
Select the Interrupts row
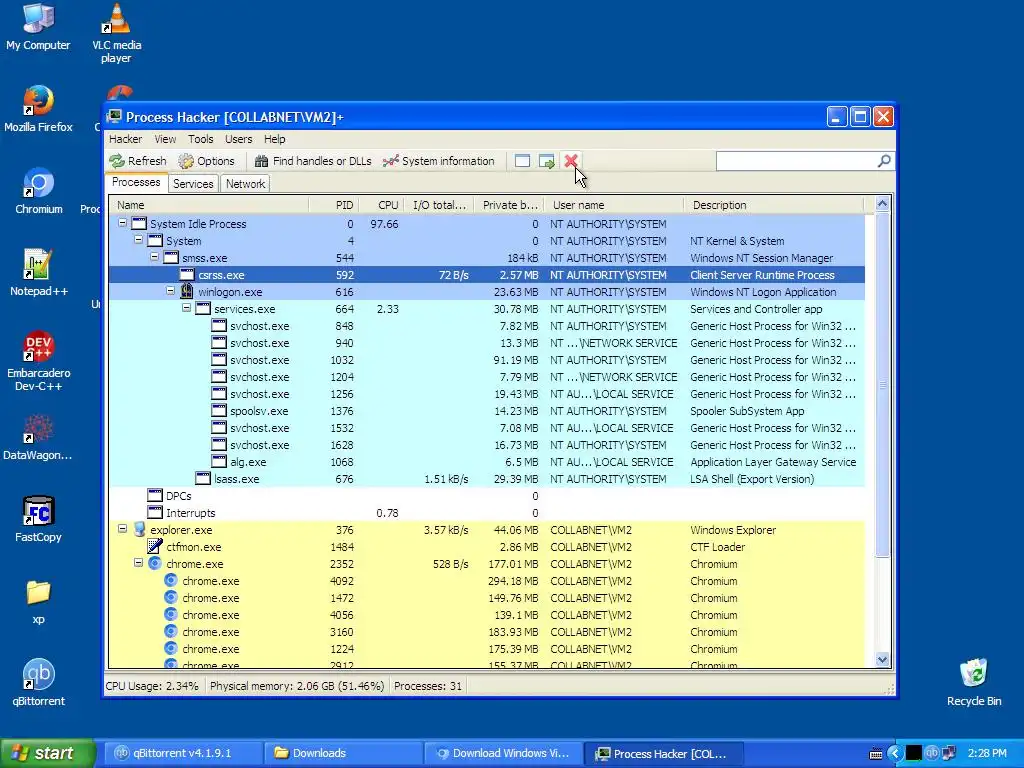tap(487, 513)
